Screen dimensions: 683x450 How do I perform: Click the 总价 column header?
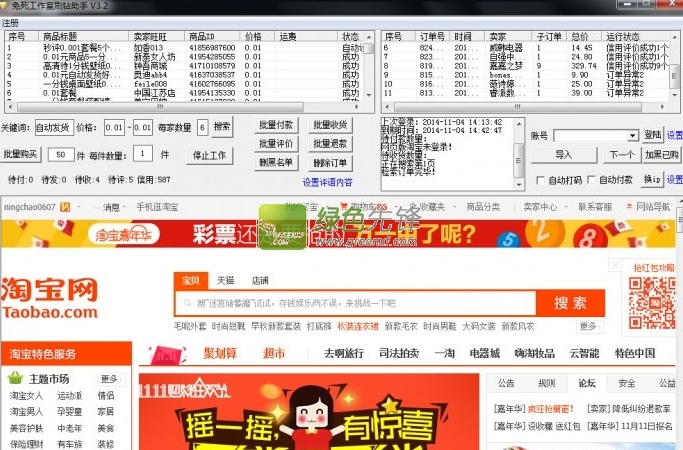(585, 37)
